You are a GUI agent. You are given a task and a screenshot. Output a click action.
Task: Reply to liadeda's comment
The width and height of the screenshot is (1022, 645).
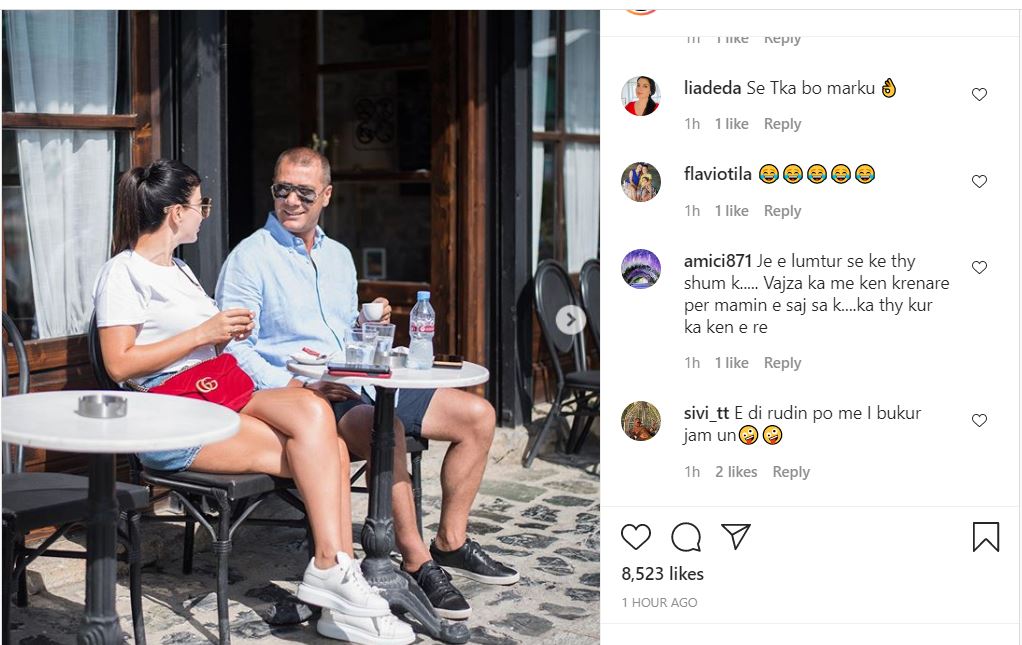(x=782, y=124)
